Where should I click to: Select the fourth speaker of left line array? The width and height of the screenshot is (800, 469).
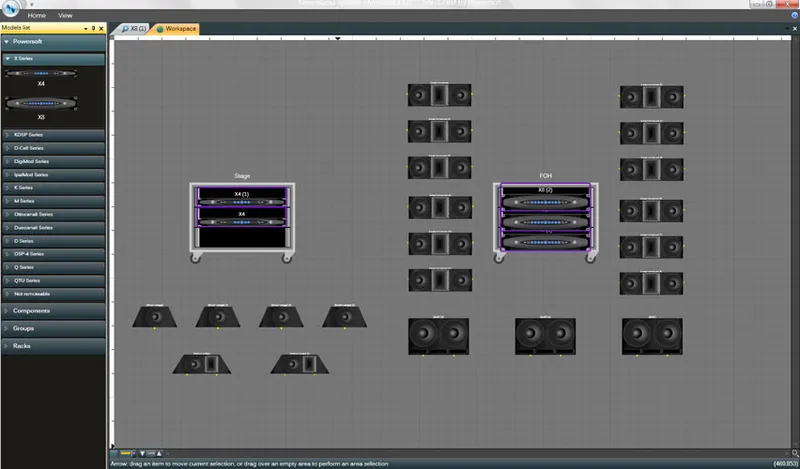(440, 207)
